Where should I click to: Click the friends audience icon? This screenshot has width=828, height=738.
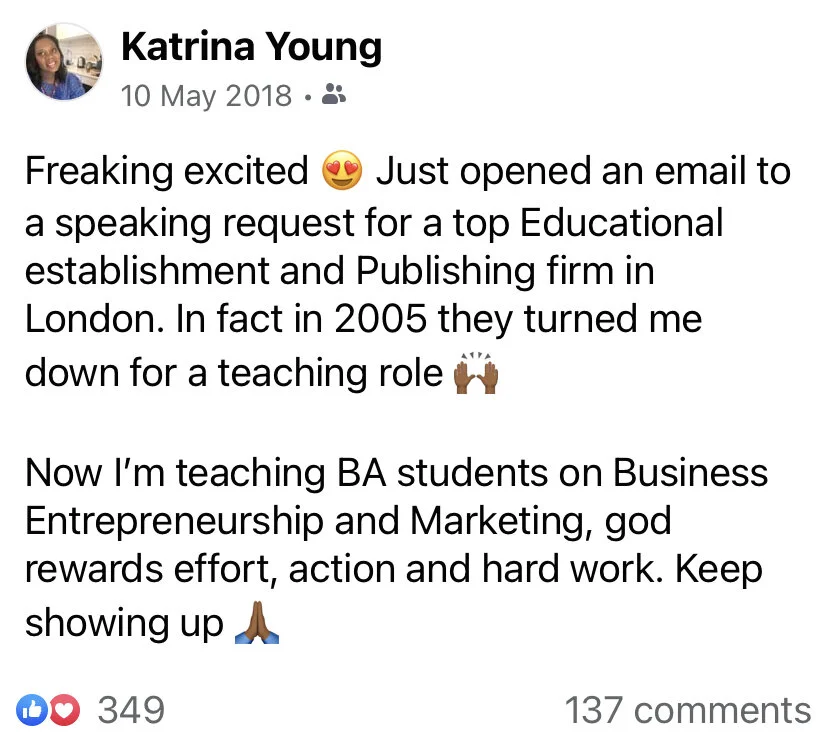click(x=334, y=94)
